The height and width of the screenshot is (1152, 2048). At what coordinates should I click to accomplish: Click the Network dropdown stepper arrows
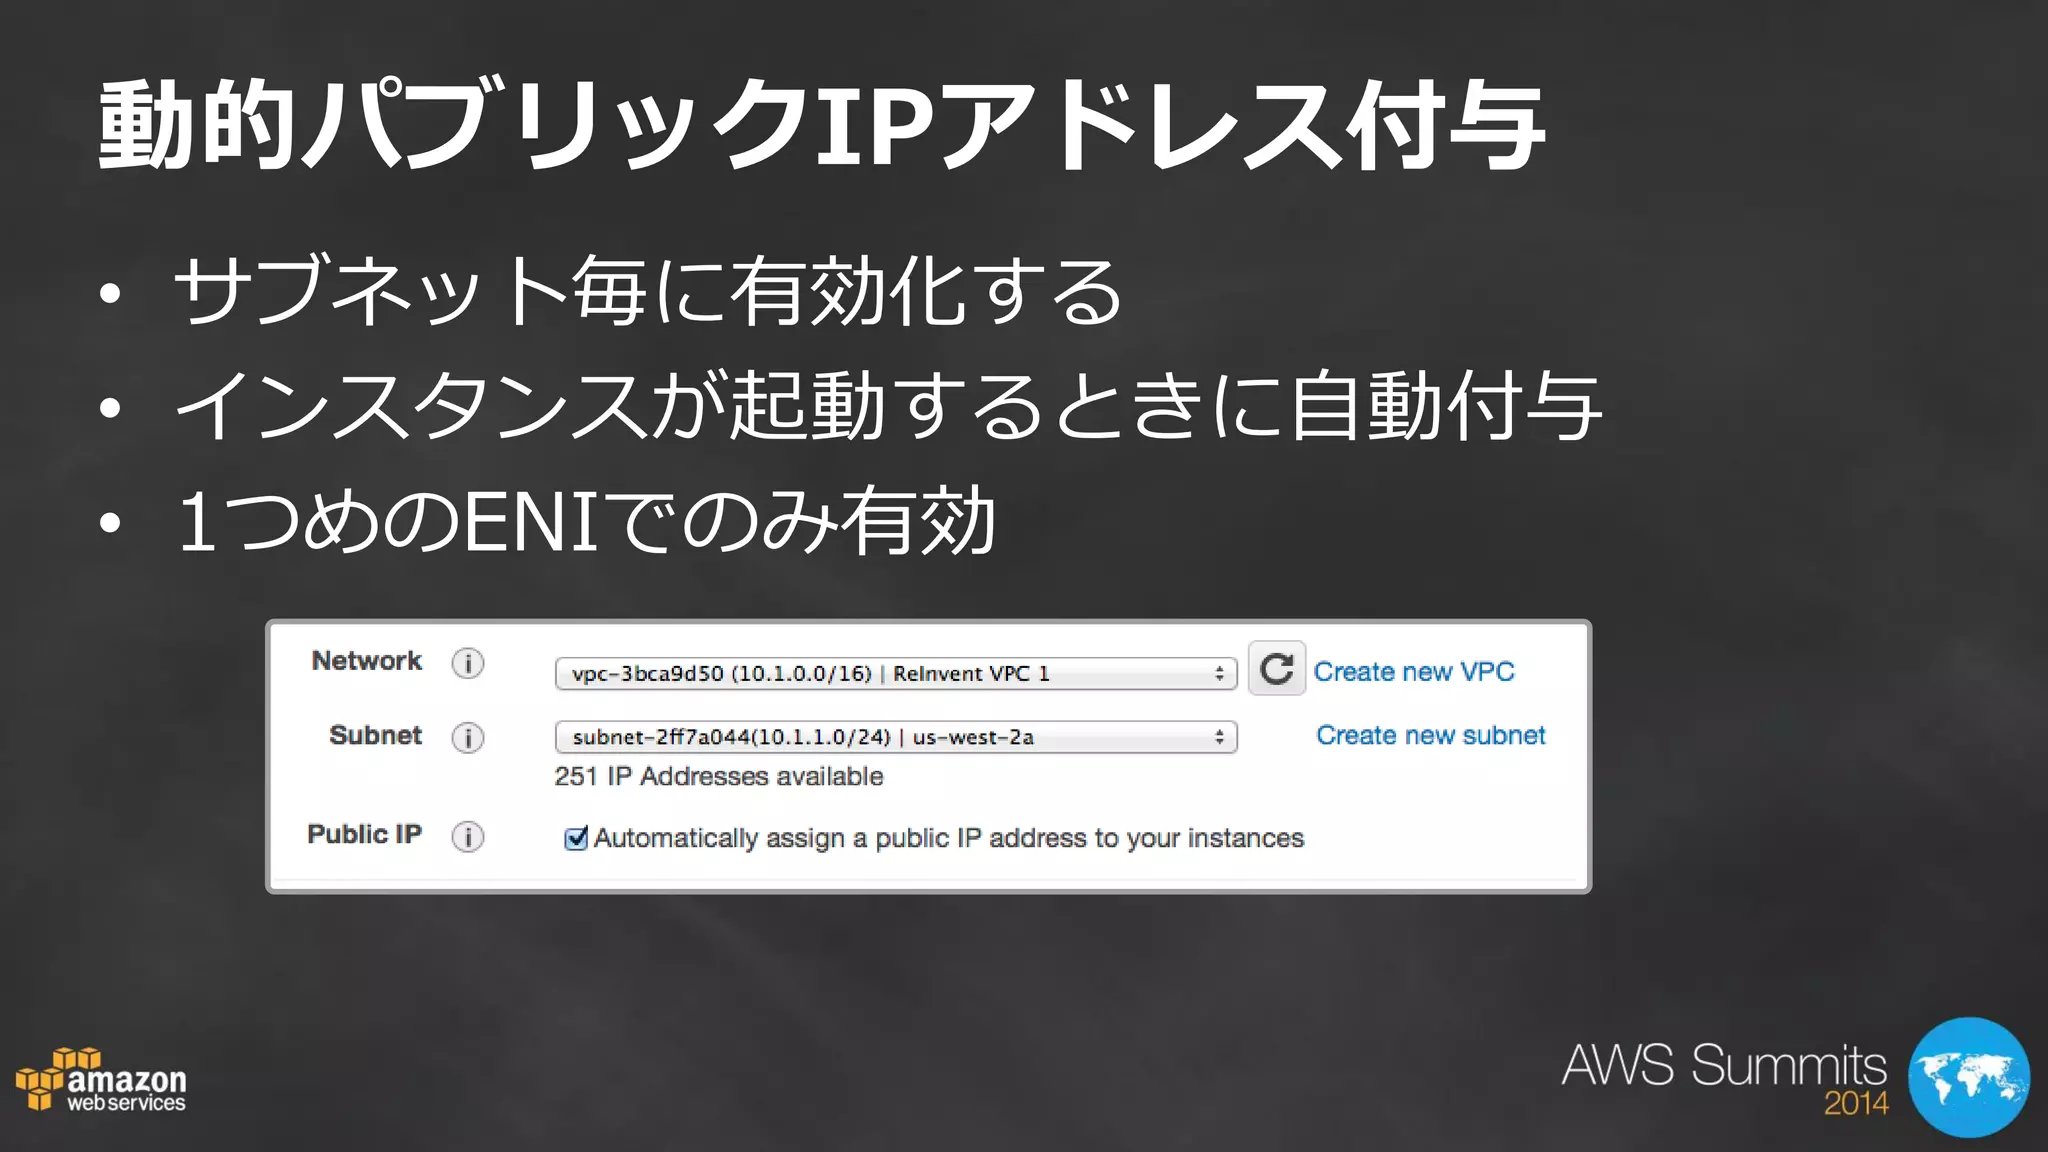[x=1219, y=674]
